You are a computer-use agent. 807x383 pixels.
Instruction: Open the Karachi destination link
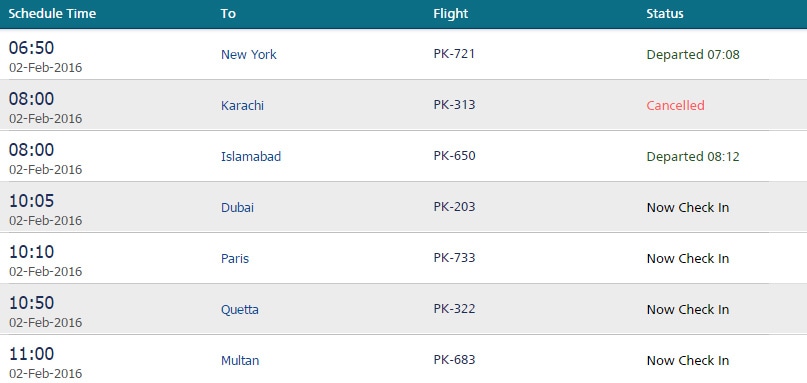pyautogui.click(x=242, y=106)
